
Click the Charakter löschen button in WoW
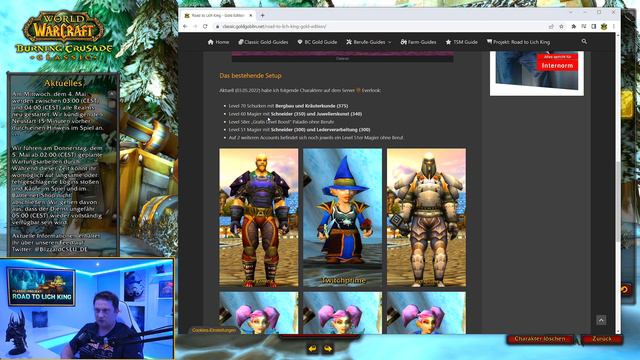(x=540, y=339)
